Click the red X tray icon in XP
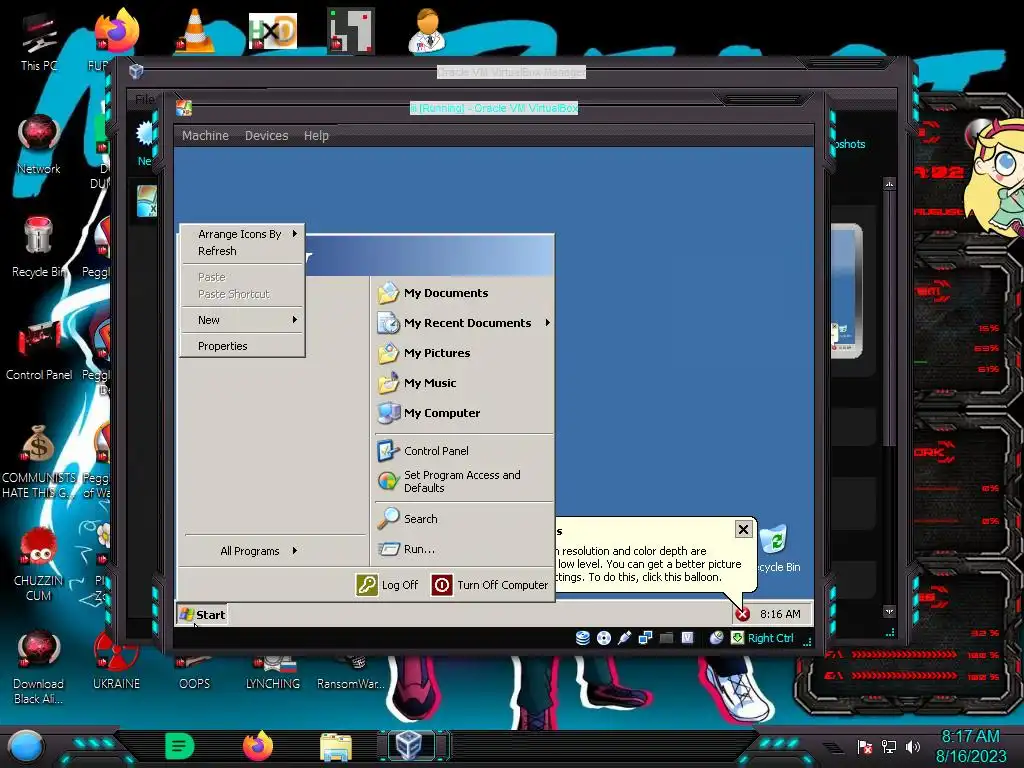The width and height of the screenshot is (1024, 768). [x=743, y=614]
